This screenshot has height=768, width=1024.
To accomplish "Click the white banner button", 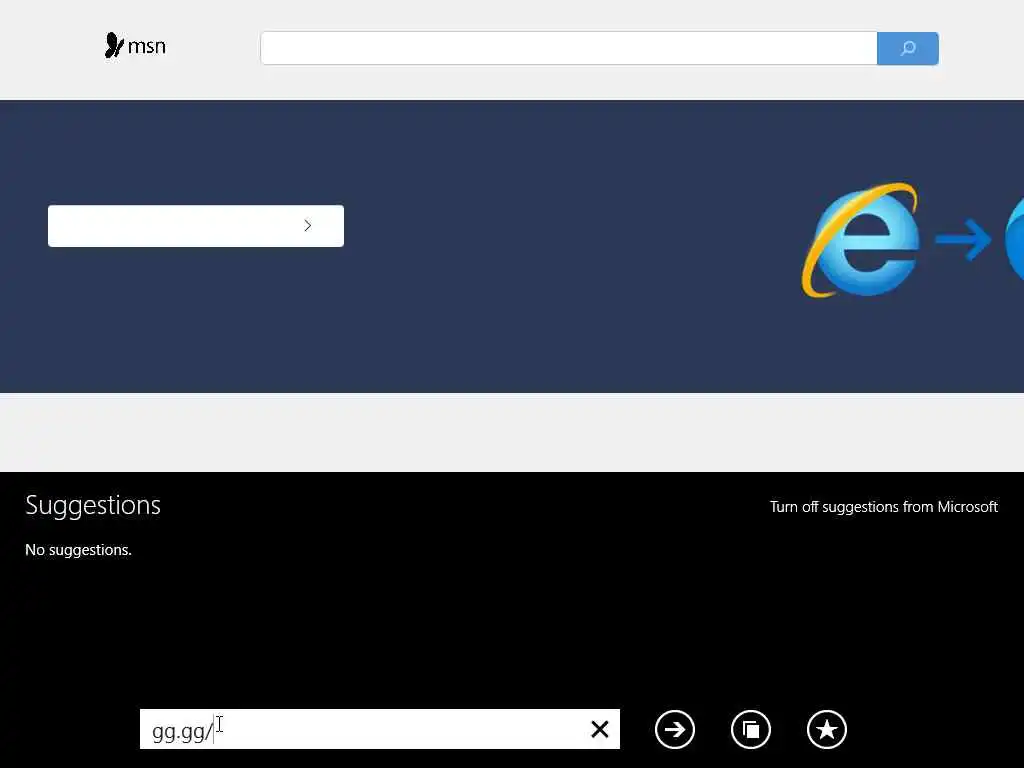I will click(196, 226).
